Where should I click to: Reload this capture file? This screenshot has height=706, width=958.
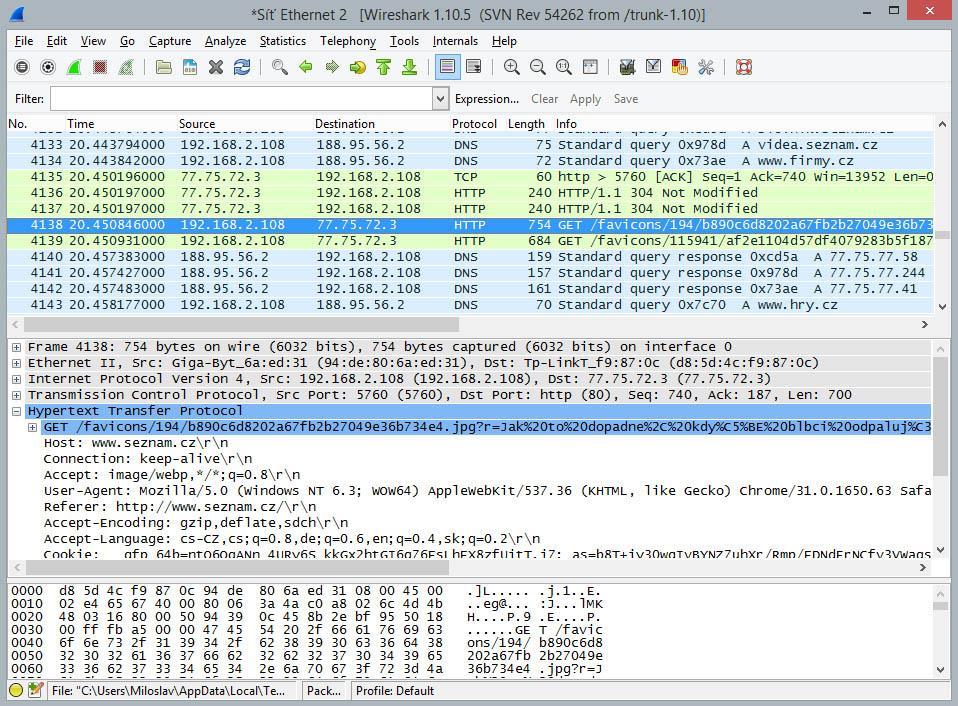pos(242,67)
